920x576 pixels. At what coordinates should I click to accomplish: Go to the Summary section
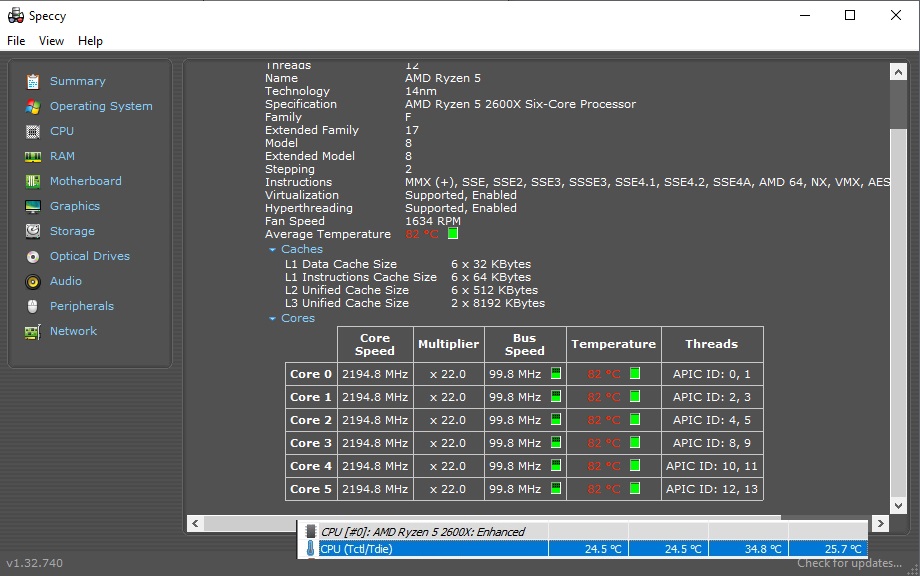pyautogui.click(x=77, y=81)
